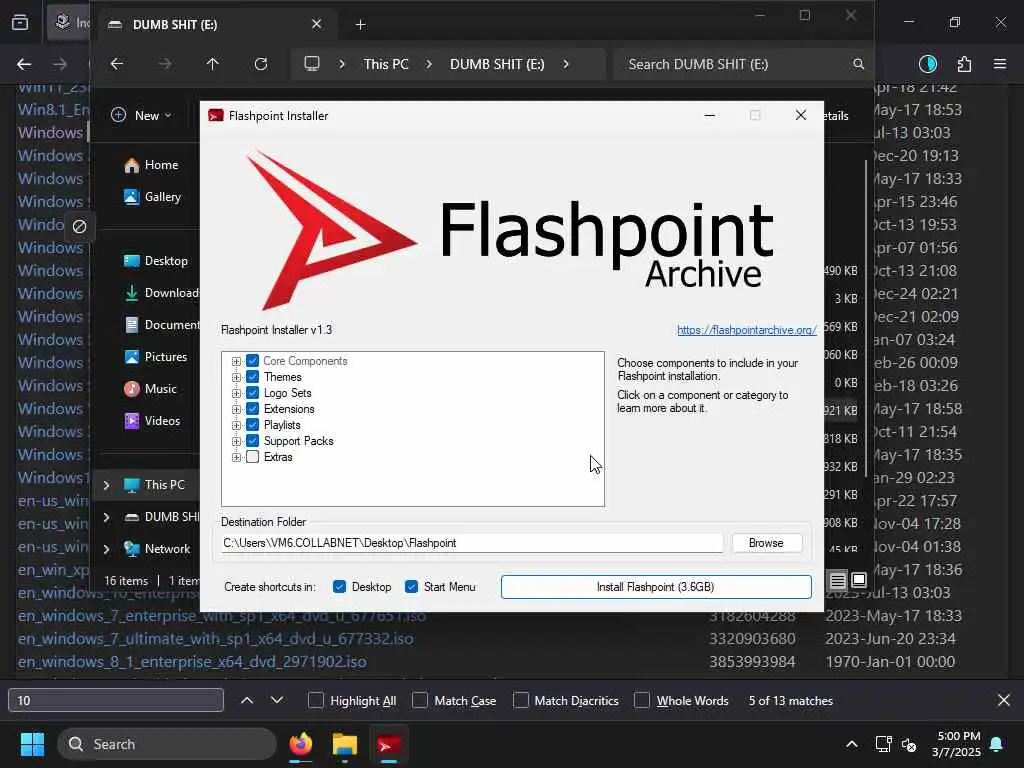Open the Windows Start menu

pos(32,744)
